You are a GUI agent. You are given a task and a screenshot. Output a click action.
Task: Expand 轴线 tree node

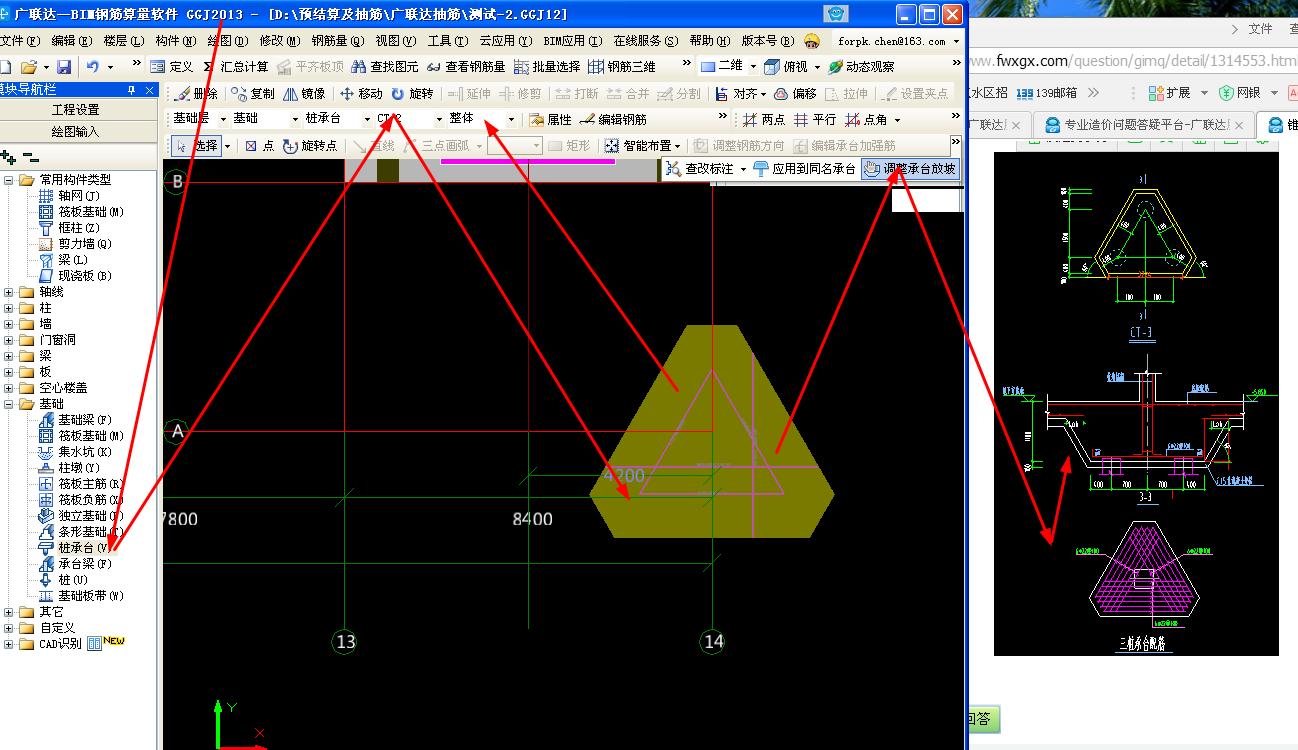click(x=9, y=292)
